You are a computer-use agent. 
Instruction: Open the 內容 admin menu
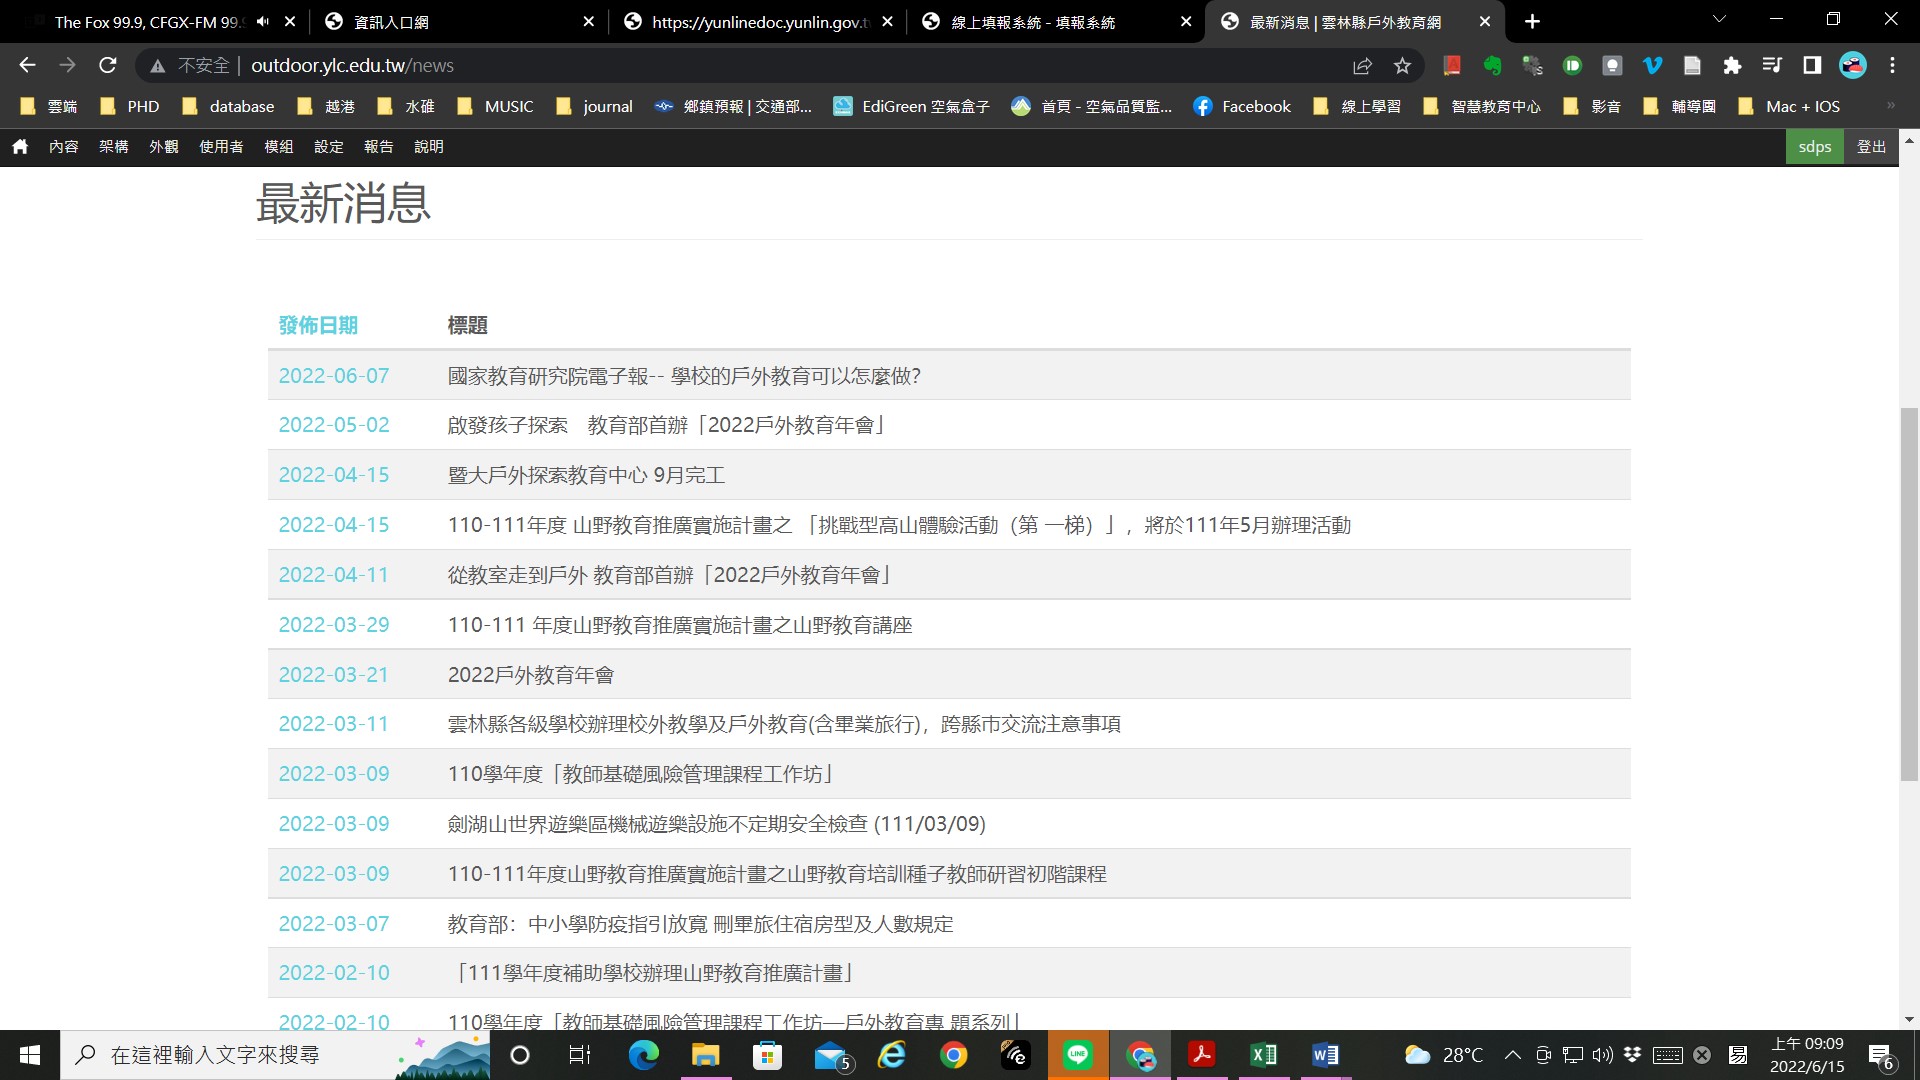coord(64,146)
